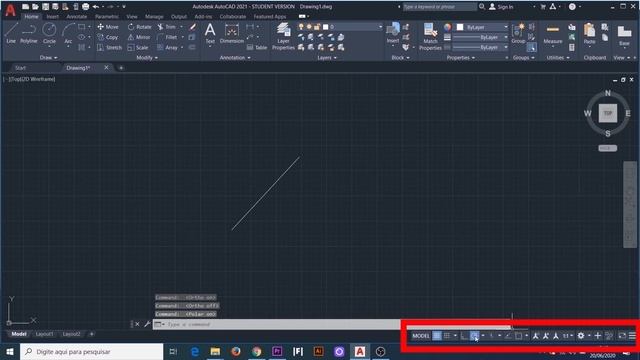Select the Line drawing tool
Screen dimensions: 640x360
pyautogui.click(x=11, y=33)
